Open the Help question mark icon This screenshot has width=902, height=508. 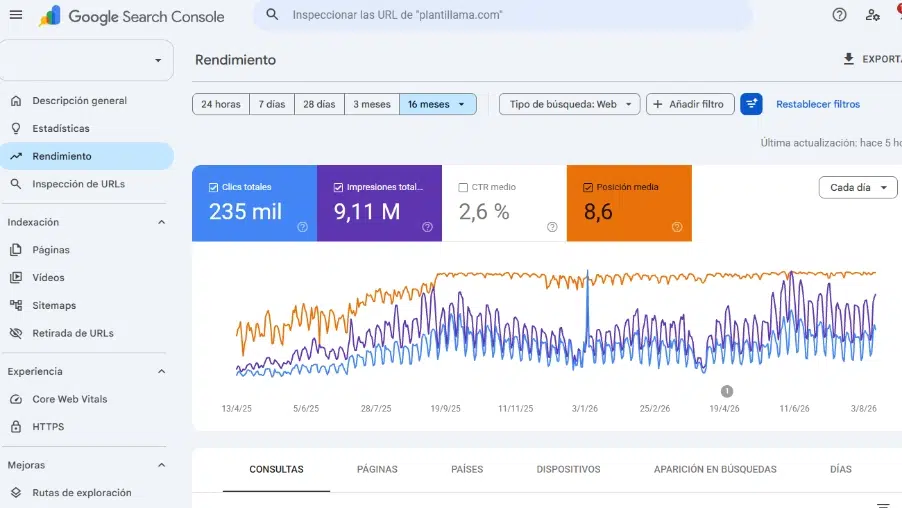click(839, 15)
